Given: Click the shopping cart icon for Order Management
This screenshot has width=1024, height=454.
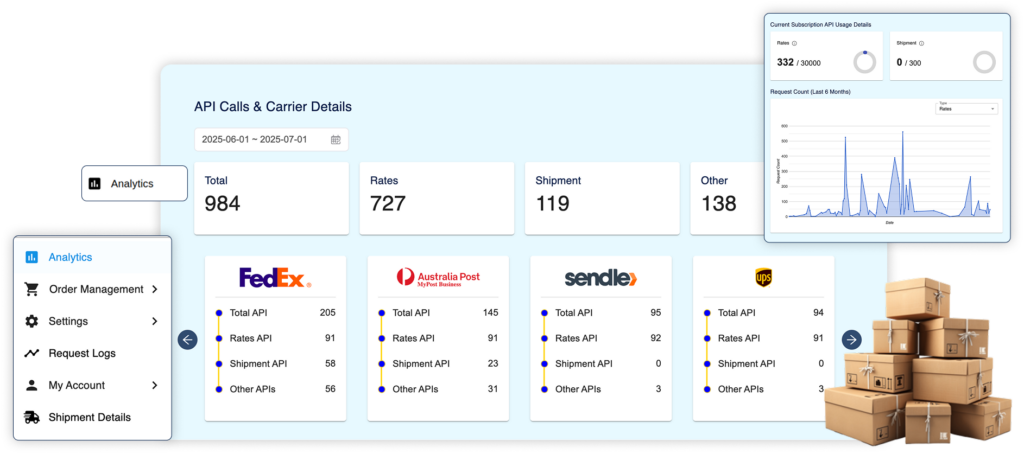Looking at the screenshot, I should 31,289.
